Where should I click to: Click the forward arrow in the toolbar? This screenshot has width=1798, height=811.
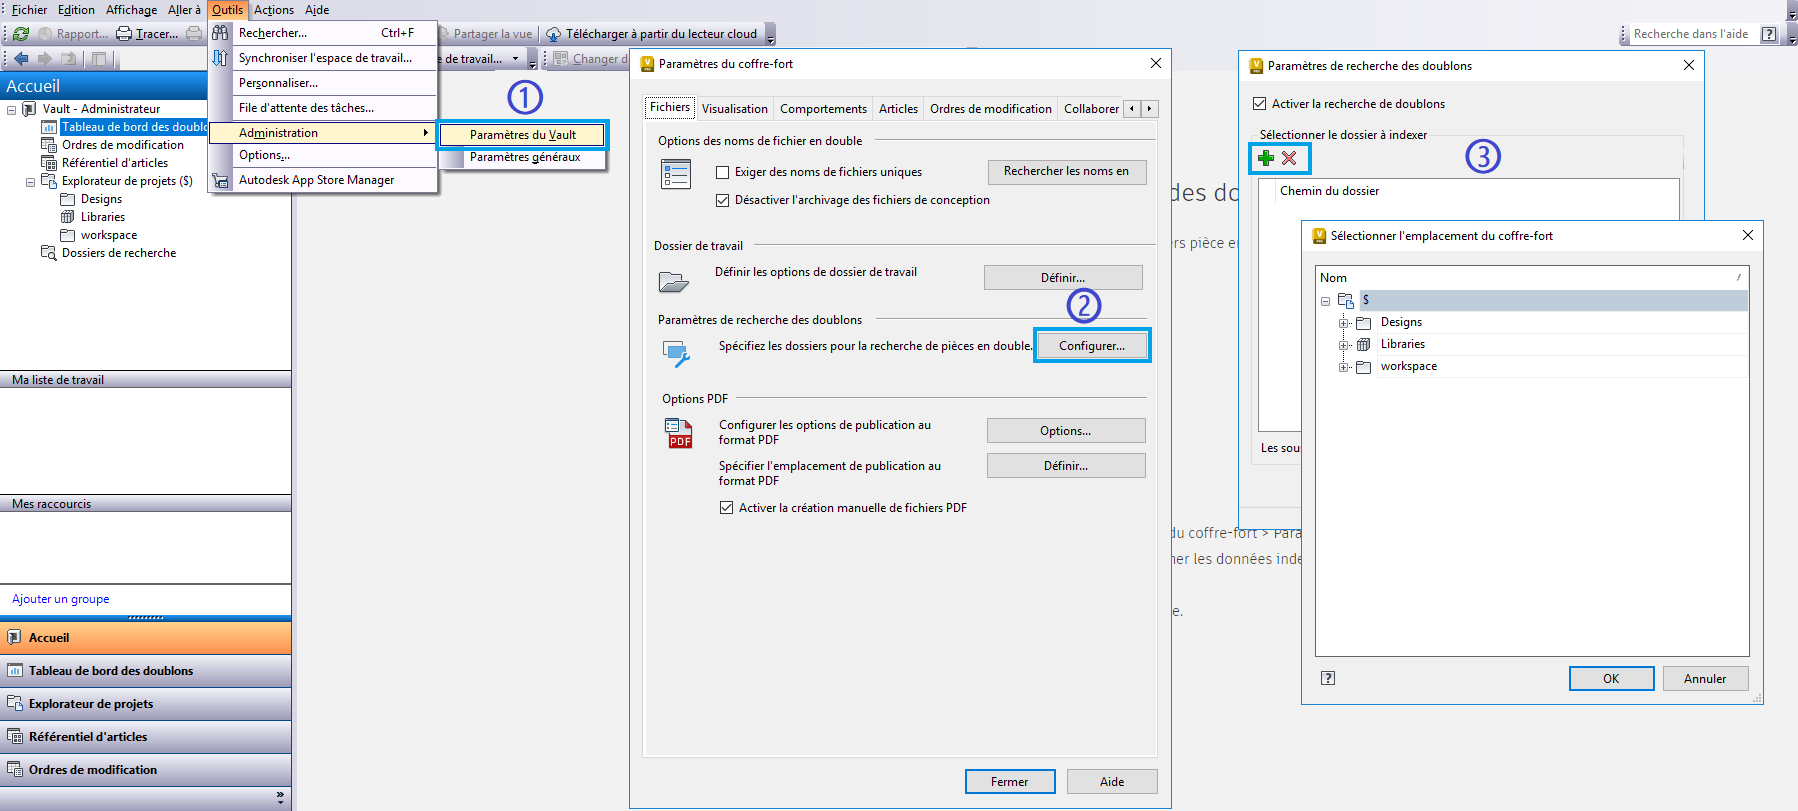pos(45,59)
